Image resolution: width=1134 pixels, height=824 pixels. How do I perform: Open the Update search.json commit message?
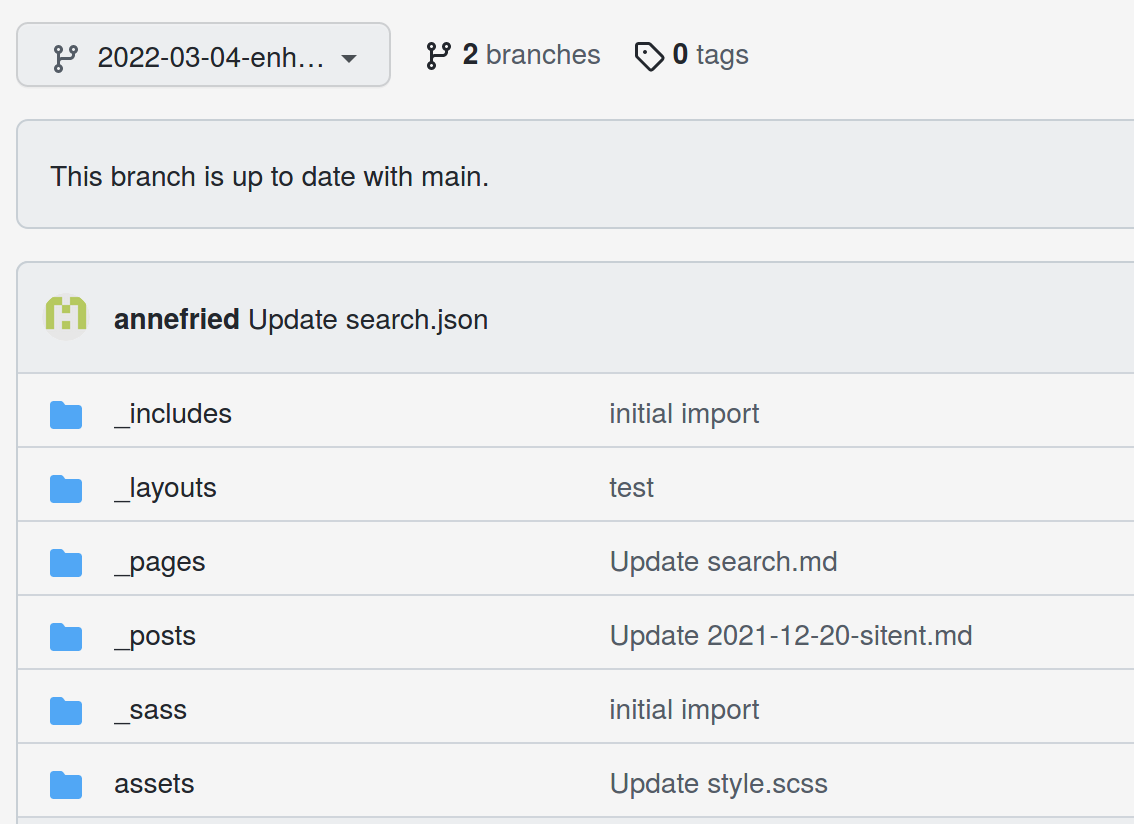click(x=368, y=320)
